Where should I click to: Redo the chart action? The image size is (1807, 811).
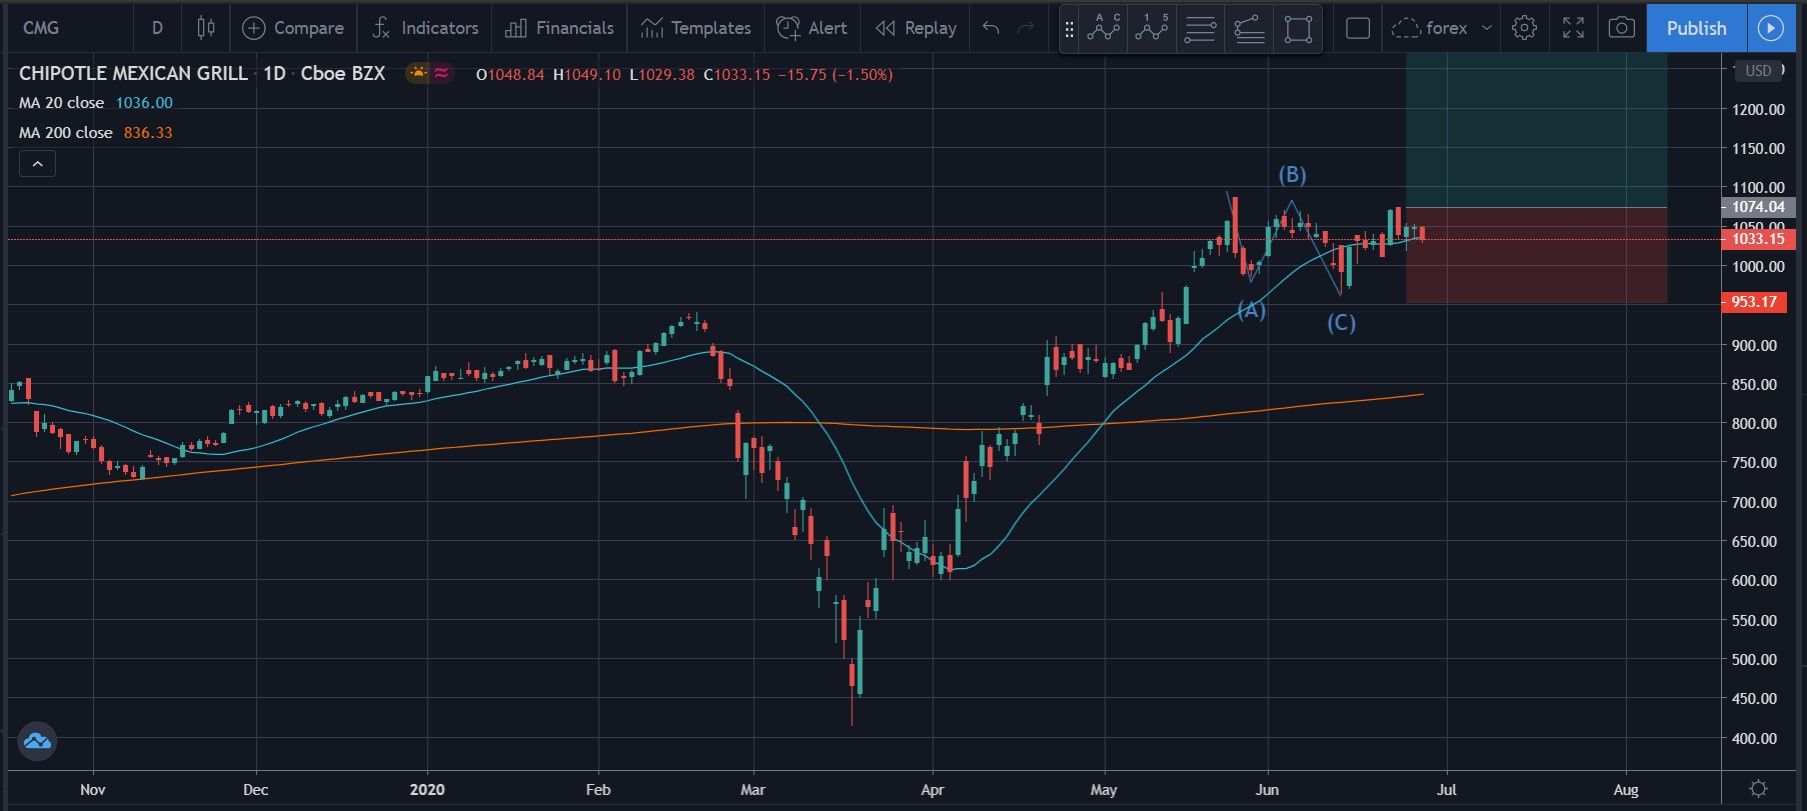click(x=1025, y=28)
